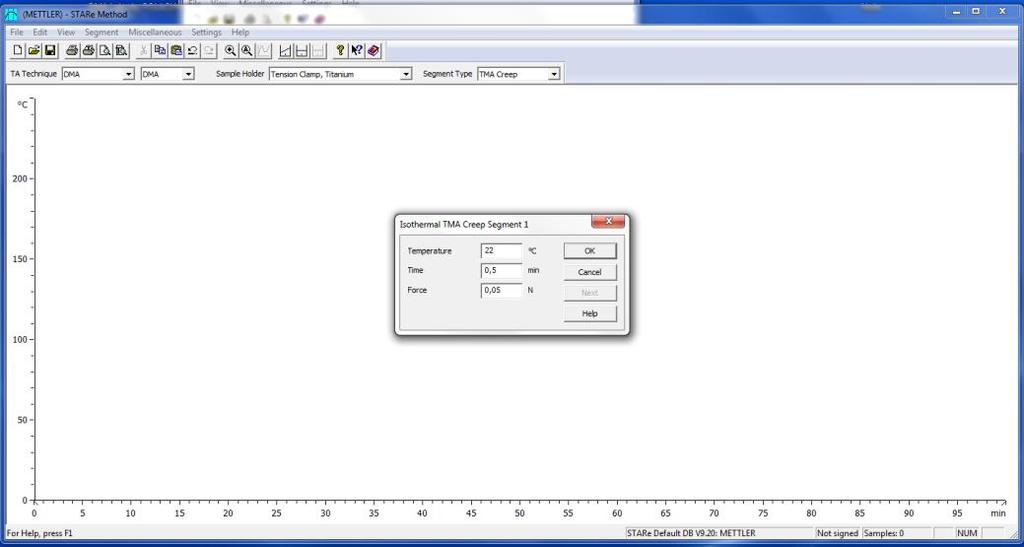Open the Edit menu
Image resolution: width=1024 pixels, height=547 pixels.
[40, 32]
